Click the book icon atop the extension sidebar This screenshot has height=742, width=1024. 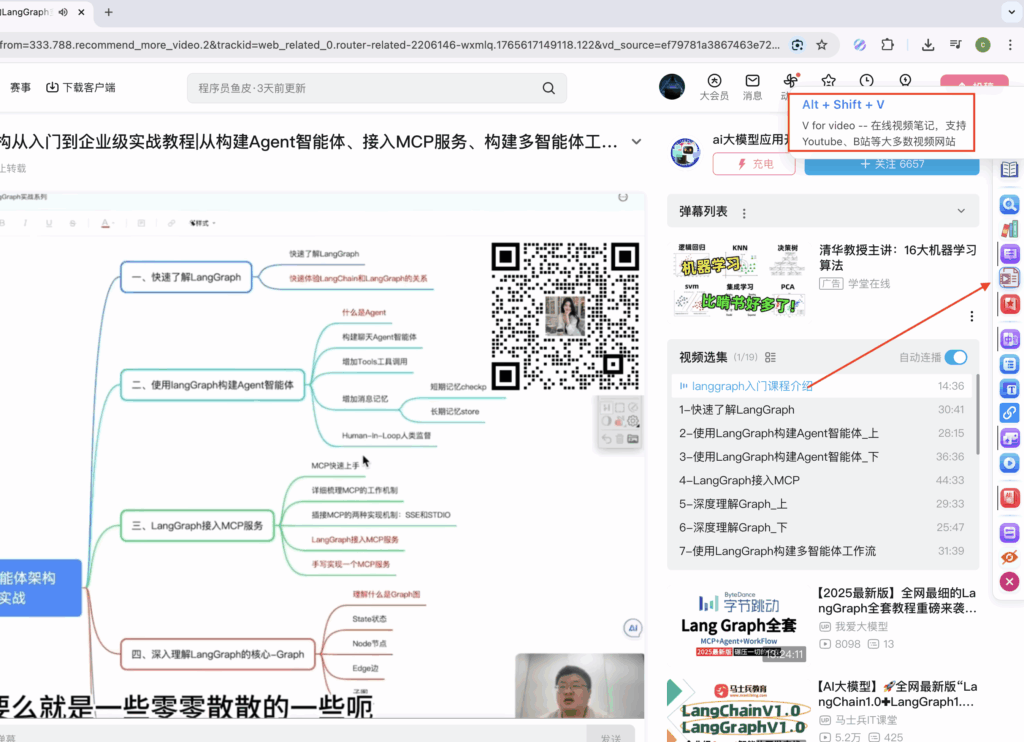[1009, 170]
